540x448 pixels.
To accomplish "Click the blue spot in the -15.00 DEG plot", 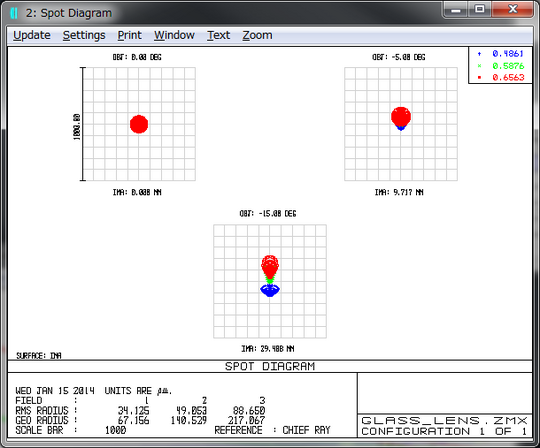I will (x=270, y=290).
